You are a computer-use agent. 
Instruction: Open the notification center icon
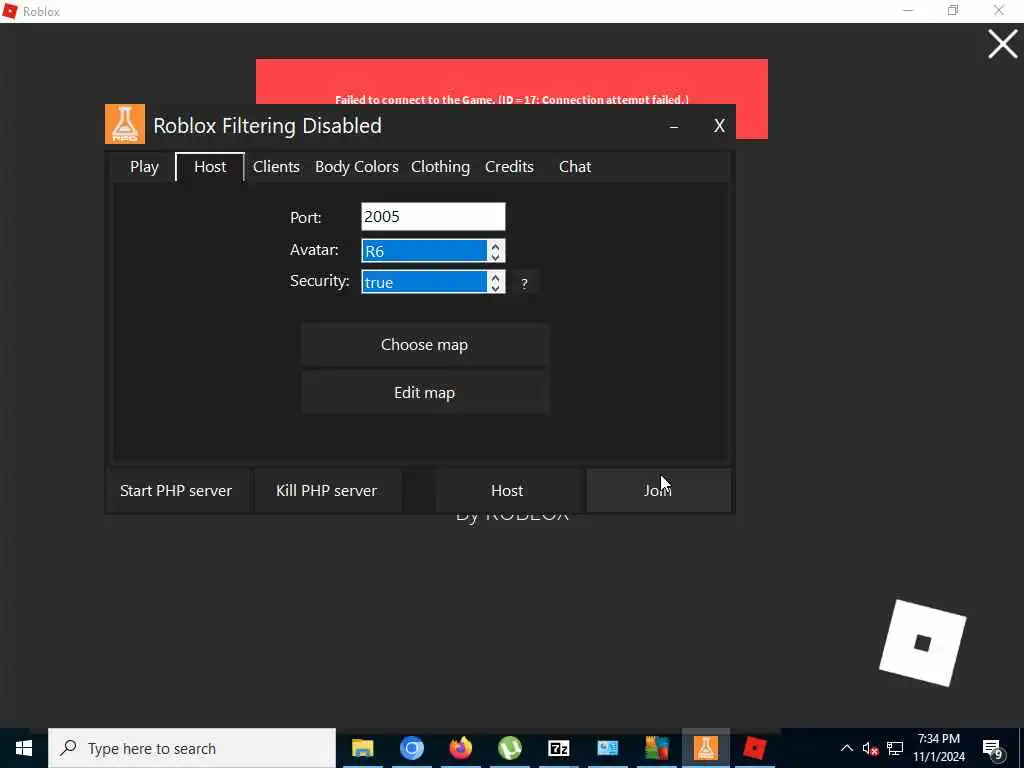[992, 750]
